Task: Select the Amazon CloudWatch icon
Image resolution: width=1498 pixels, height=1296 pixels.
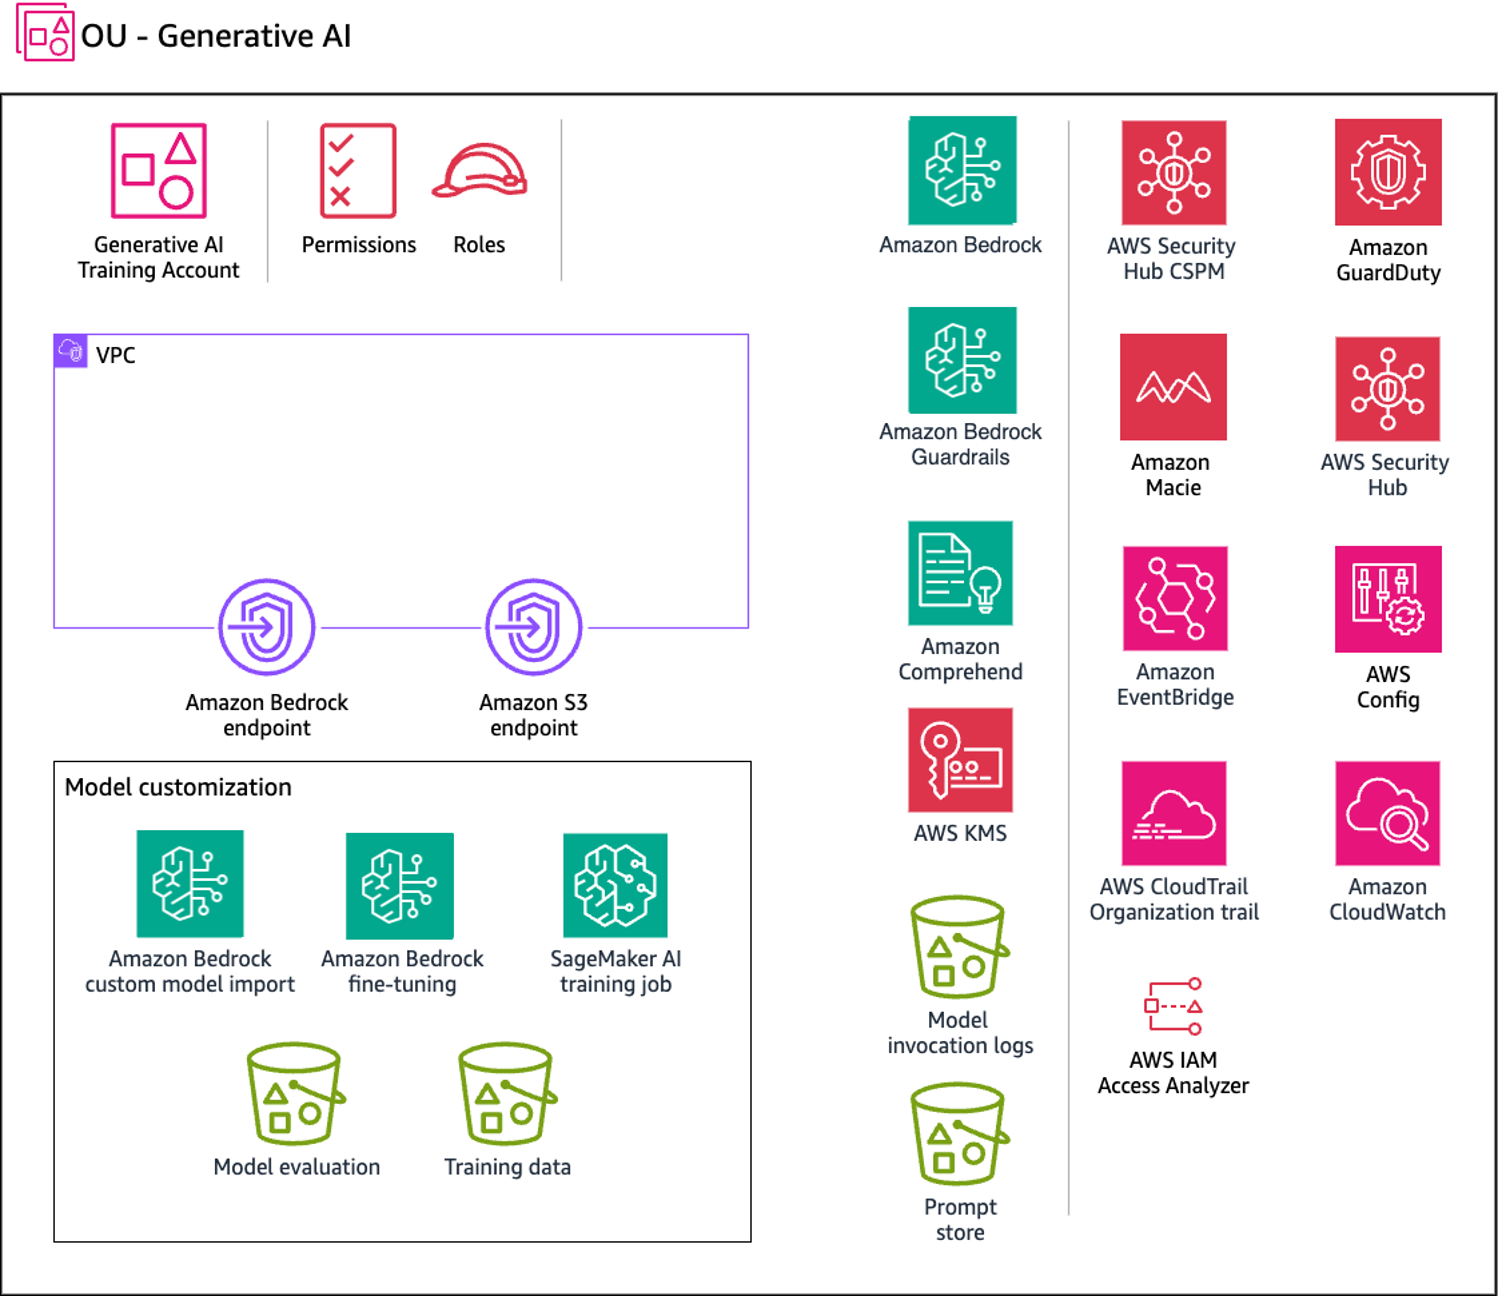Action: [x=1387, y=813]
